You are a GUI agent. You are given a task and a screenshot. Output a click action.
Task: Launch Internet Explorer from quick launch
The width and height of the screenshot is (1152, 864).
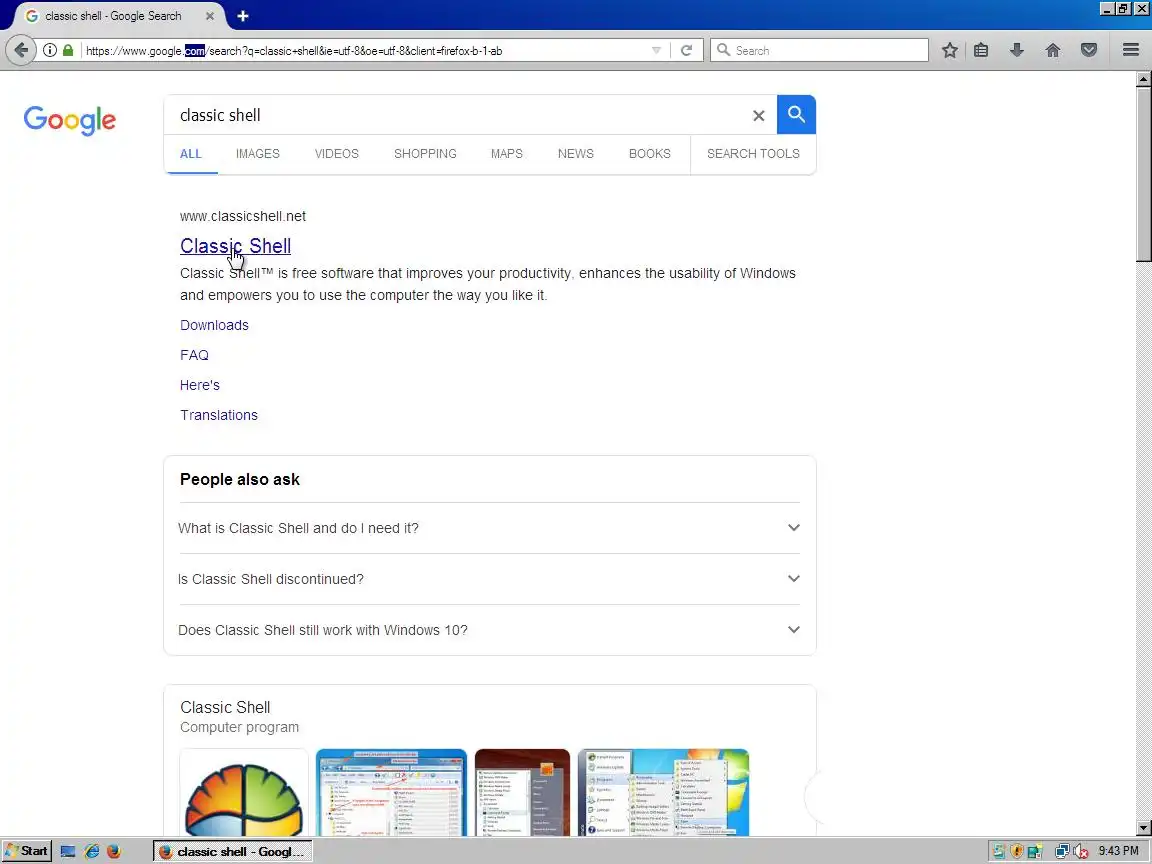(x=91, y=852)
